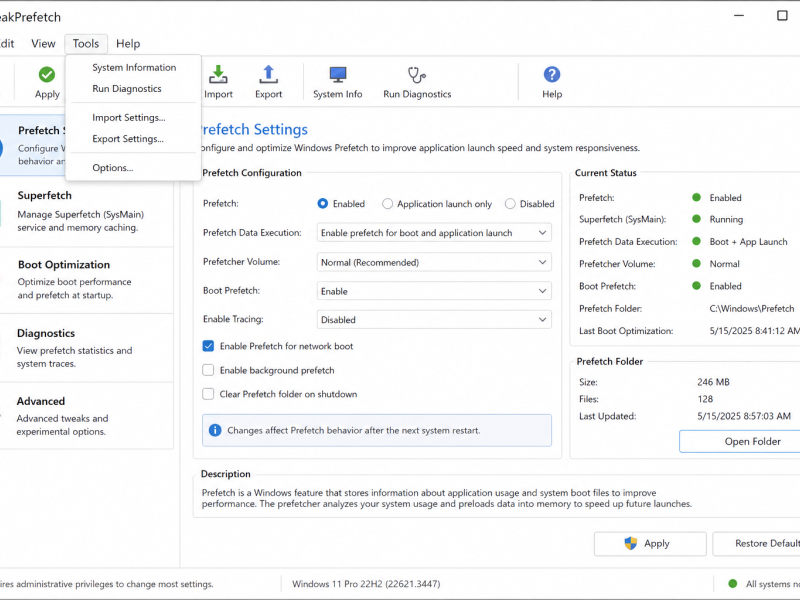
Task: Choose Run Diagnostics in Tools menu
Action: click(133, 89)
